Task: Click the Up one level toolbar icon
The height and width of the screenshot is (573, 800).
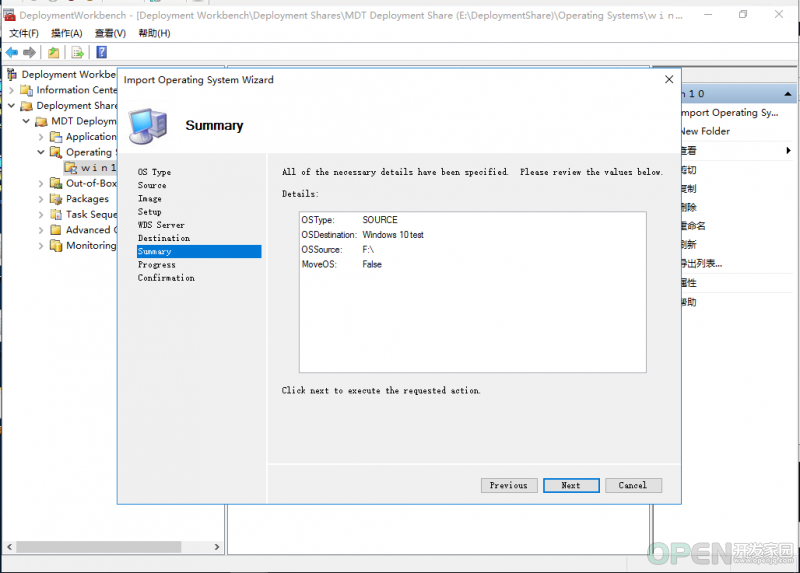Action: pos(53,52)
